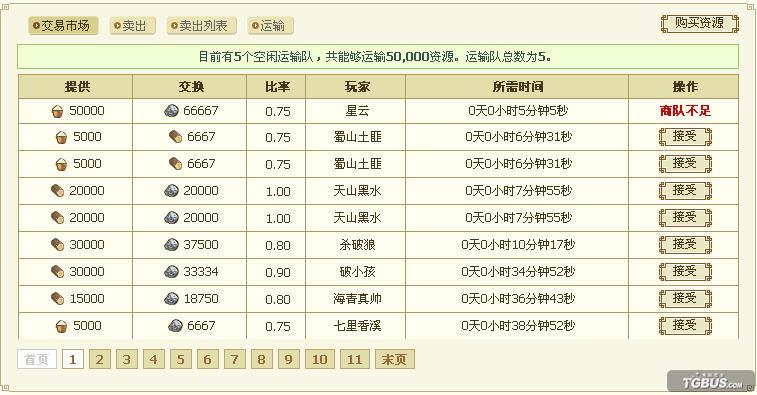Switch to the 卖出 tab
The height and width of the screenshot is (395, 757).
click(x=132, y=26)
